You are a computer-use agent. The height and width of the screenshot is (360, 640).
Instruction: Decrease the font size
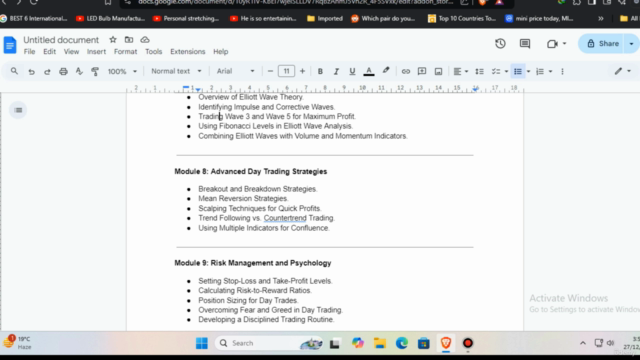click(270, 71)
